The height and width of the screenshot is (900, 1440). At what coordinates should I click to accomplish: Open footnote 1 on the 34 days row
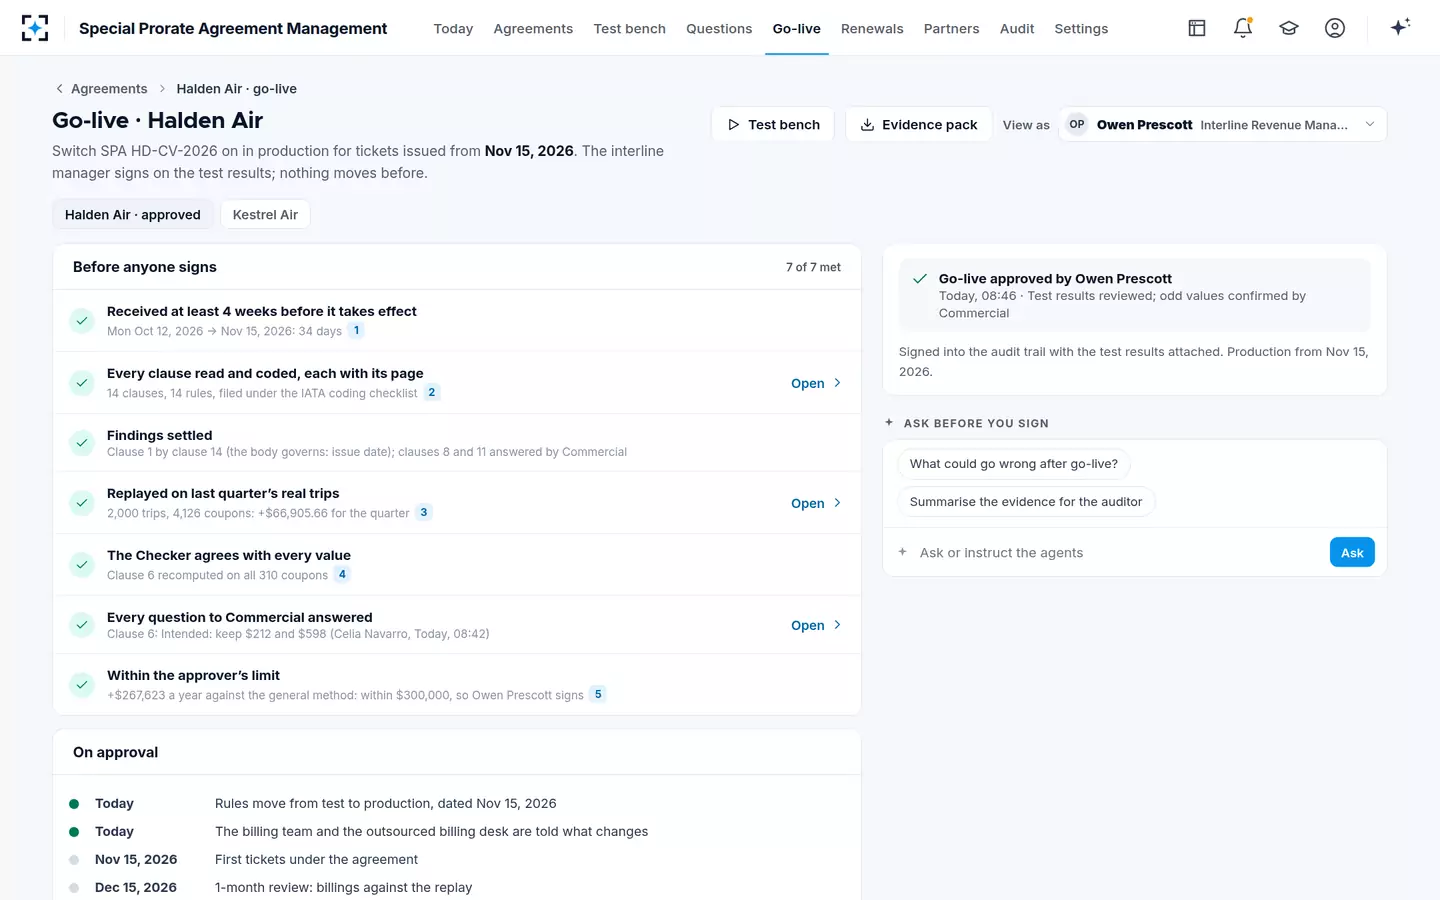pos(356,330)
